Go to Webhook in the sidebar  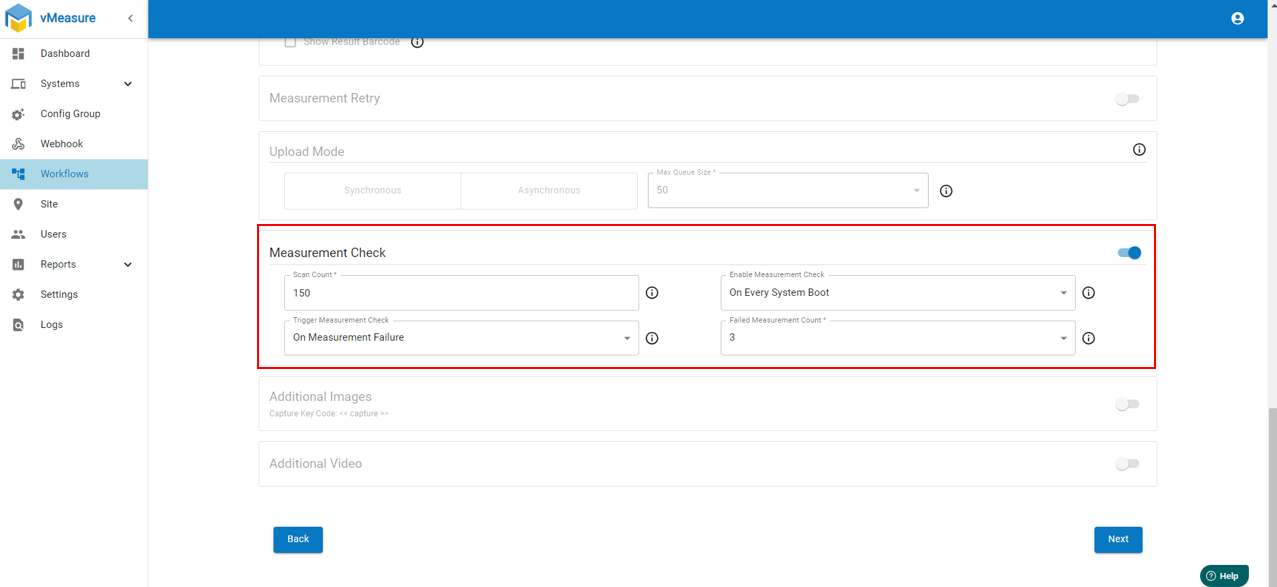click(62, 144)
